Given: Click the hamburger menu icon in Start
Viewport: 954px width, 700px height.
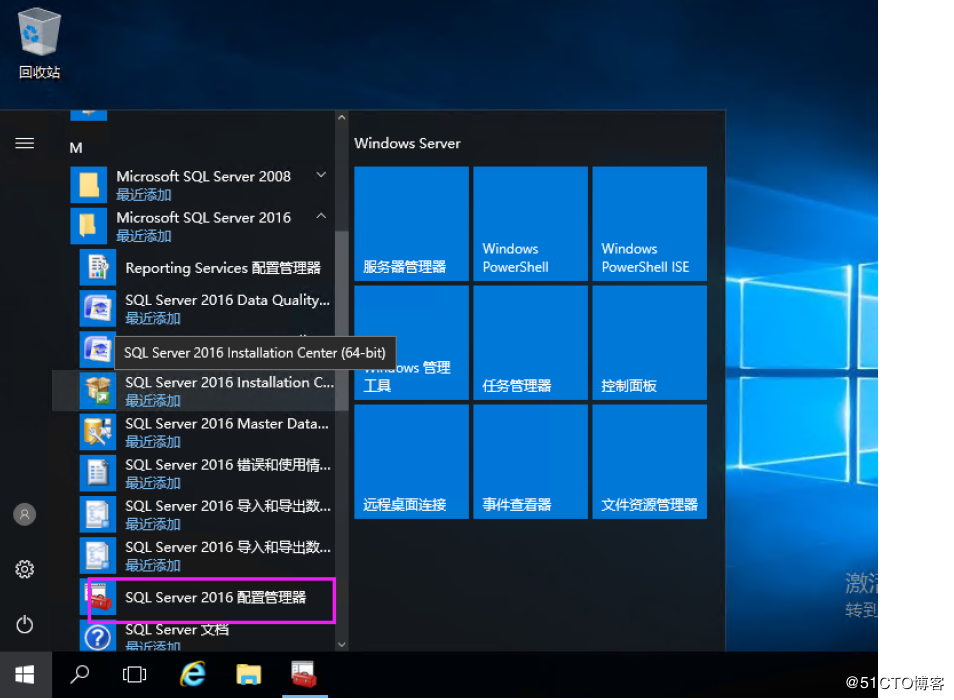Looking at the screenshot, I should coord(24,144).
